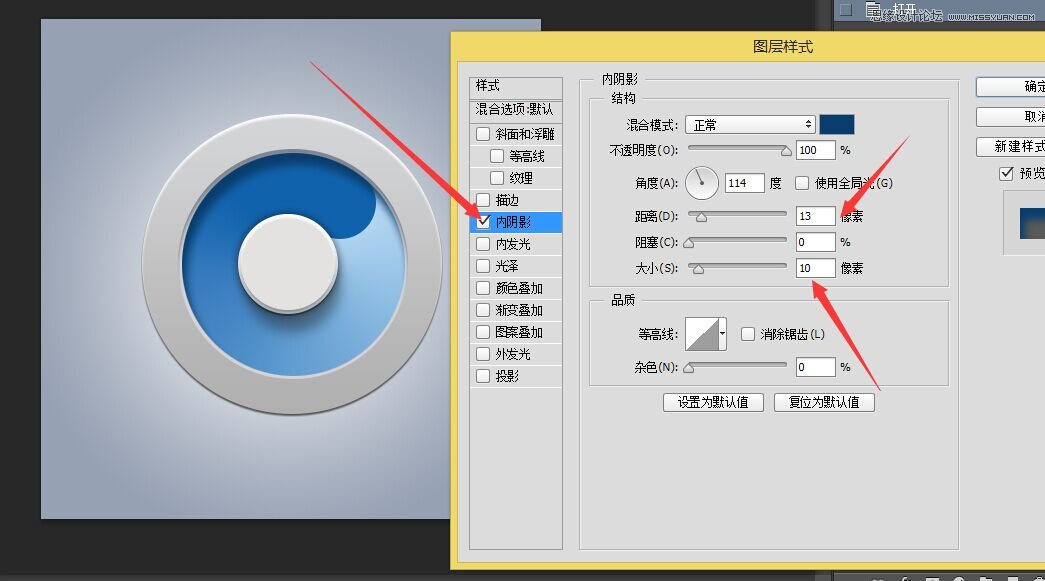Click the 距离 value field showing 13
Image resolution: width=1045 pixels, height=581 pixels.
point(816,216)
